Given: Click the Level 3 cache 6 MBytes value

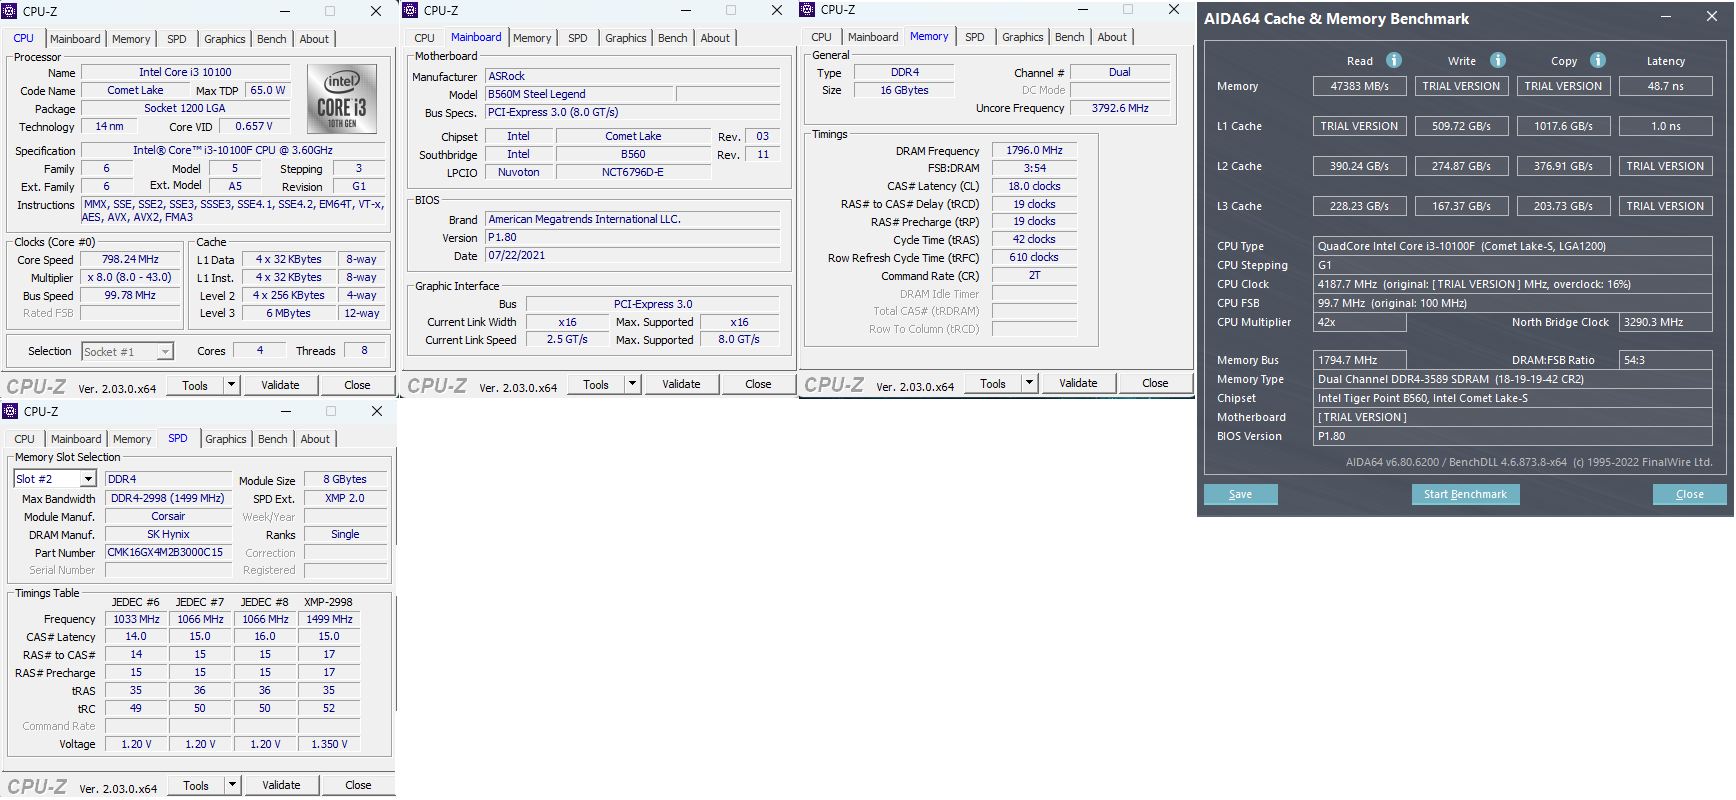Looking at the screenshot, I should pyautogui.click(x=289, y=313).
